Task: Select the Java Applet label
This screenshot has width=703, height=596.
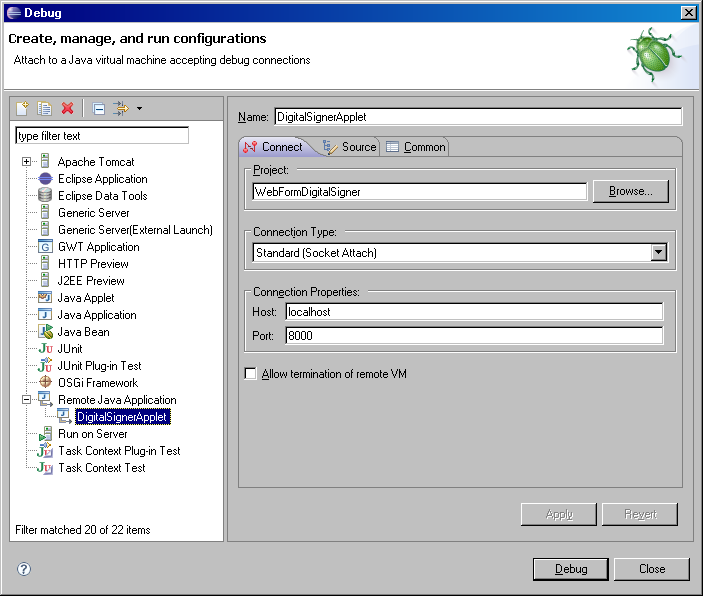Action: [86, 298]
